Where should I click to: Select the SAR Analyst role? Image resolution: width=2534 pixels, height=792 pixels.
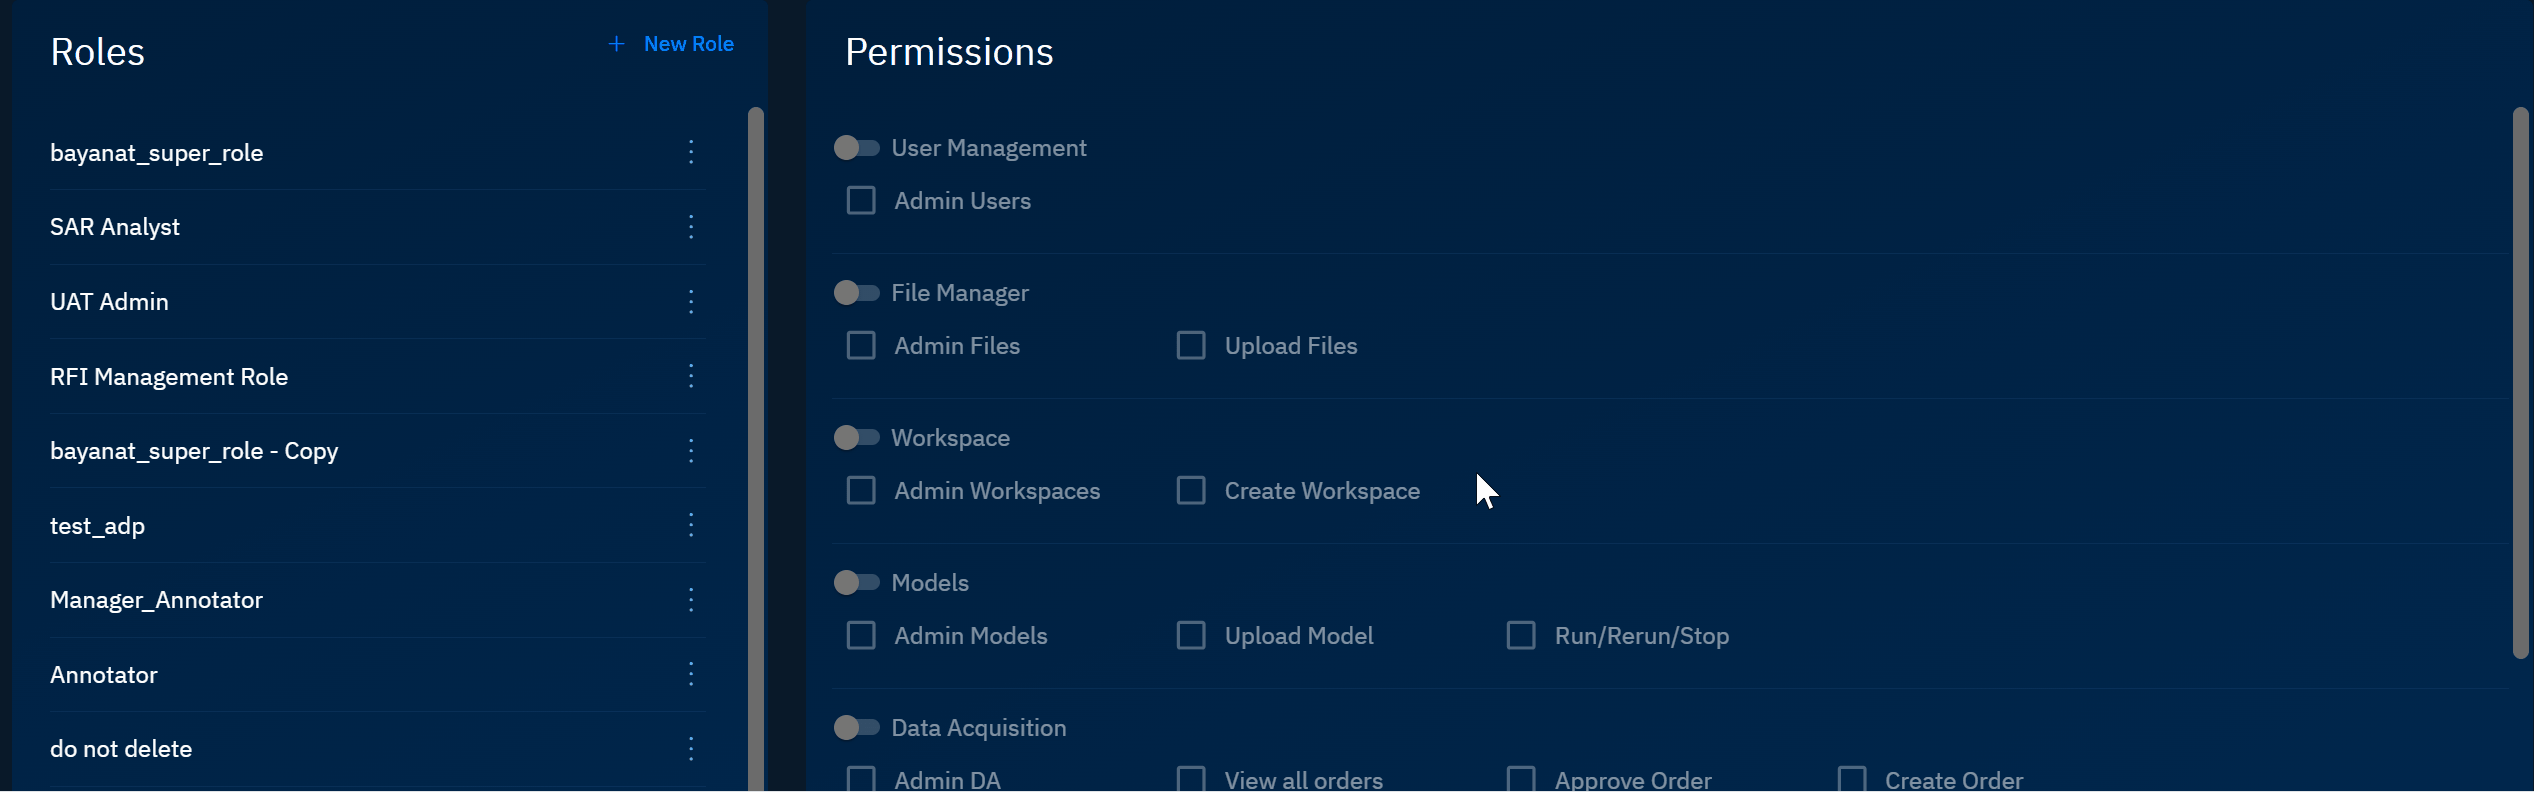[115, 227]
